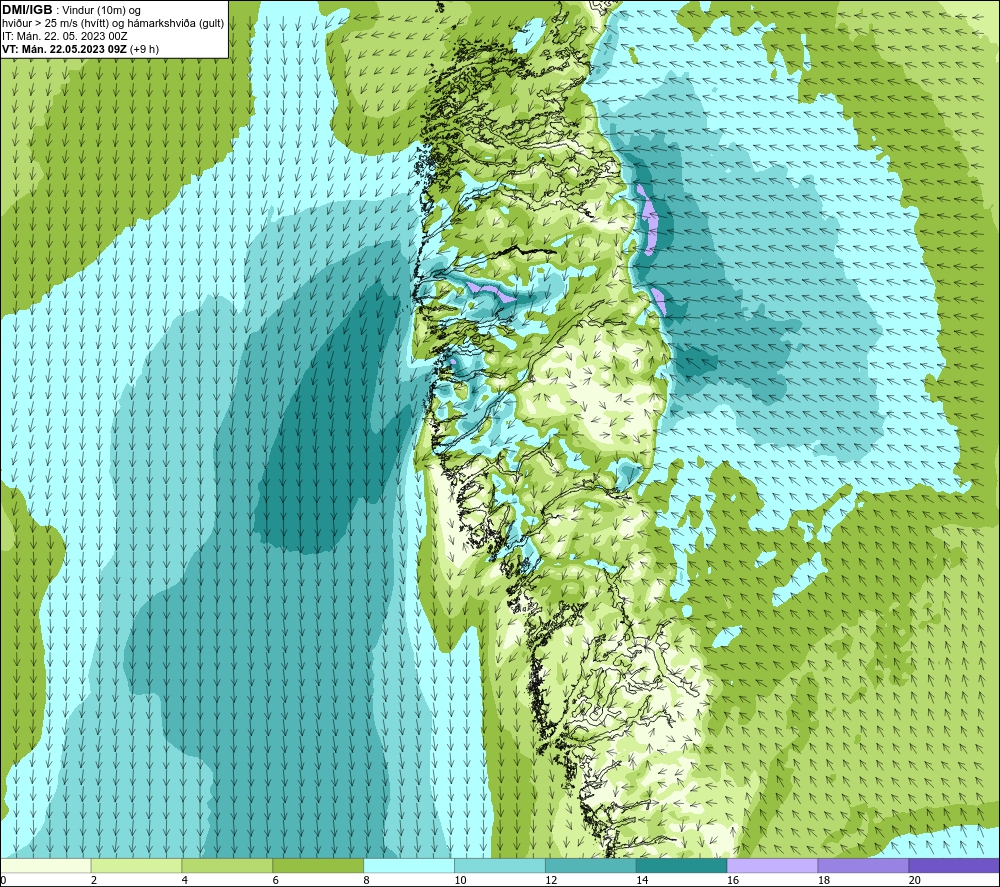Click the legend label '18'
Screen dimensions: 1000x887
point(823,880)
